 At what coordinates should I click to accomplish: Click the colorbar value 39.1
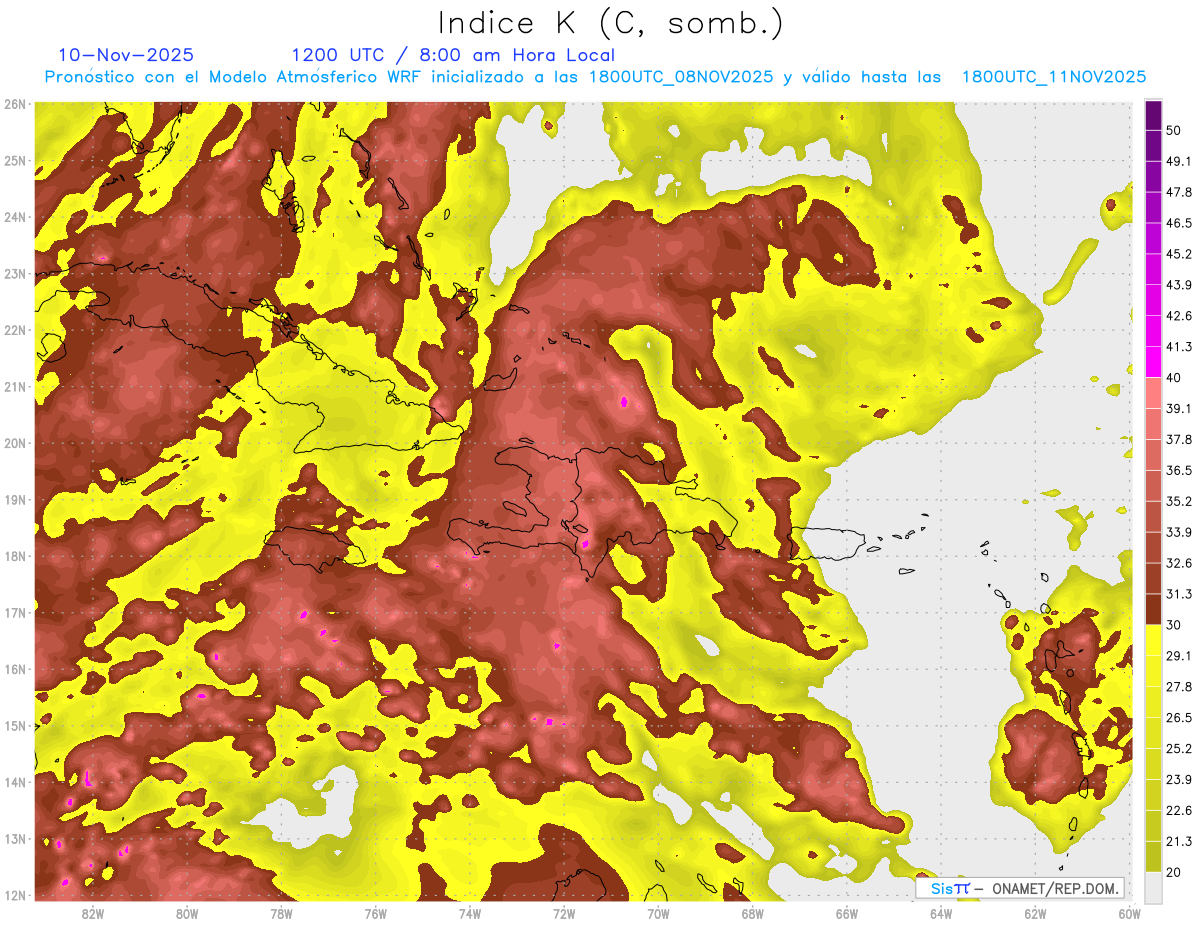(x=1179, y=408)
